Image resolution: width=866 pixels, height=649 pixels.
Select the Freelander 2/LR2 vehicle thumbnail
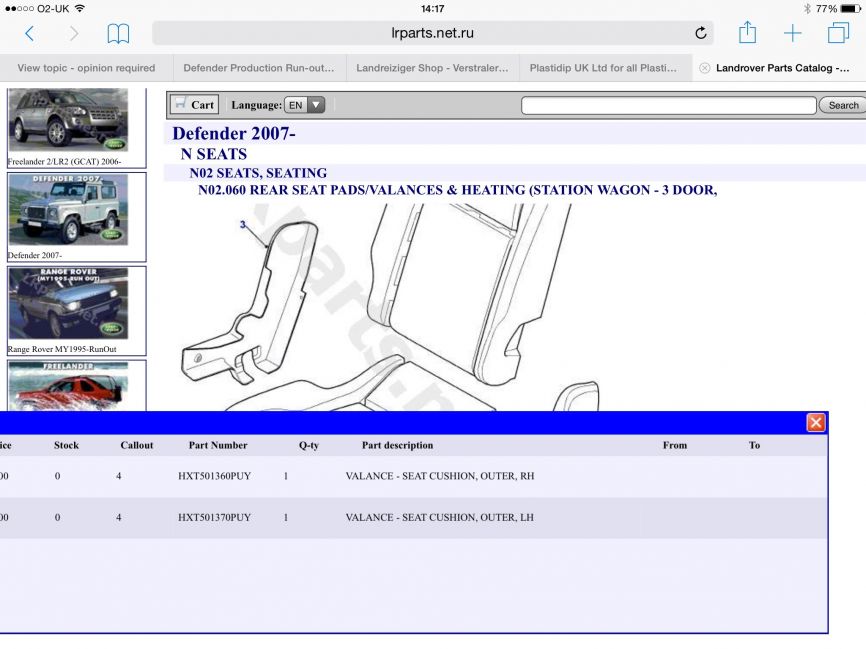(68, 120)
